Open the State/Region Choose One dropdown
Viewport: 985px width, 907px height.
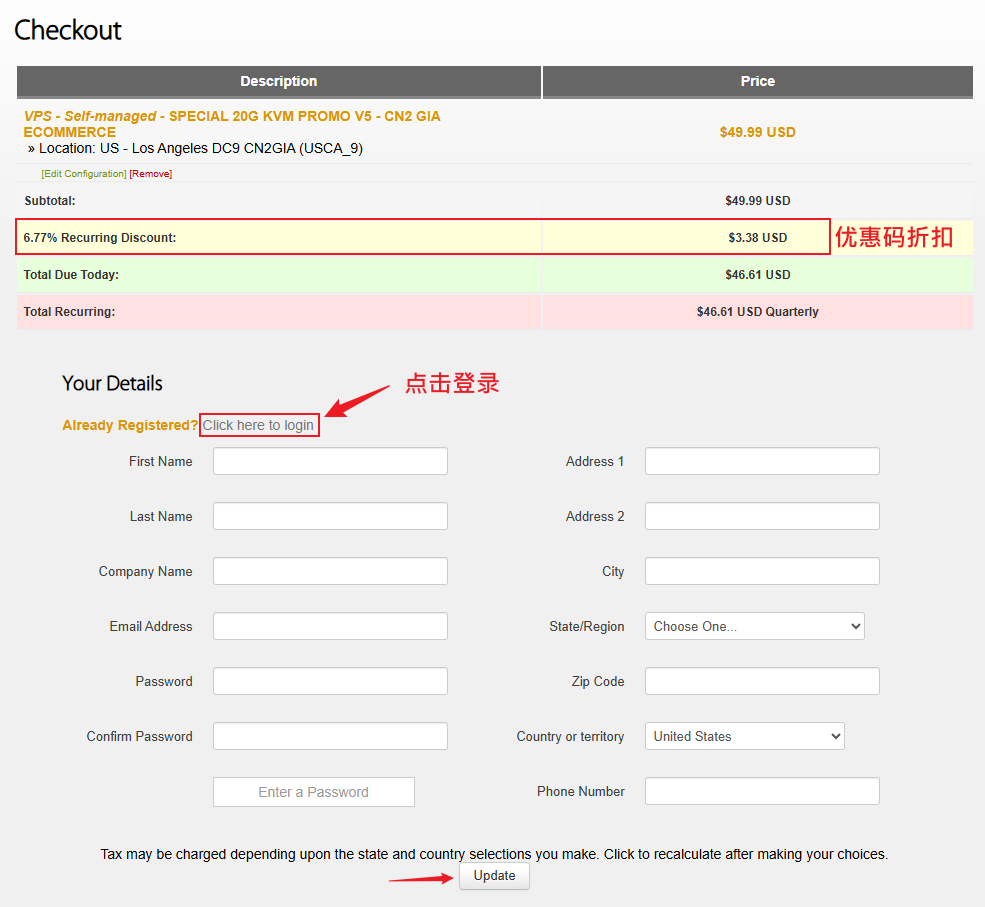pos(754,626)
